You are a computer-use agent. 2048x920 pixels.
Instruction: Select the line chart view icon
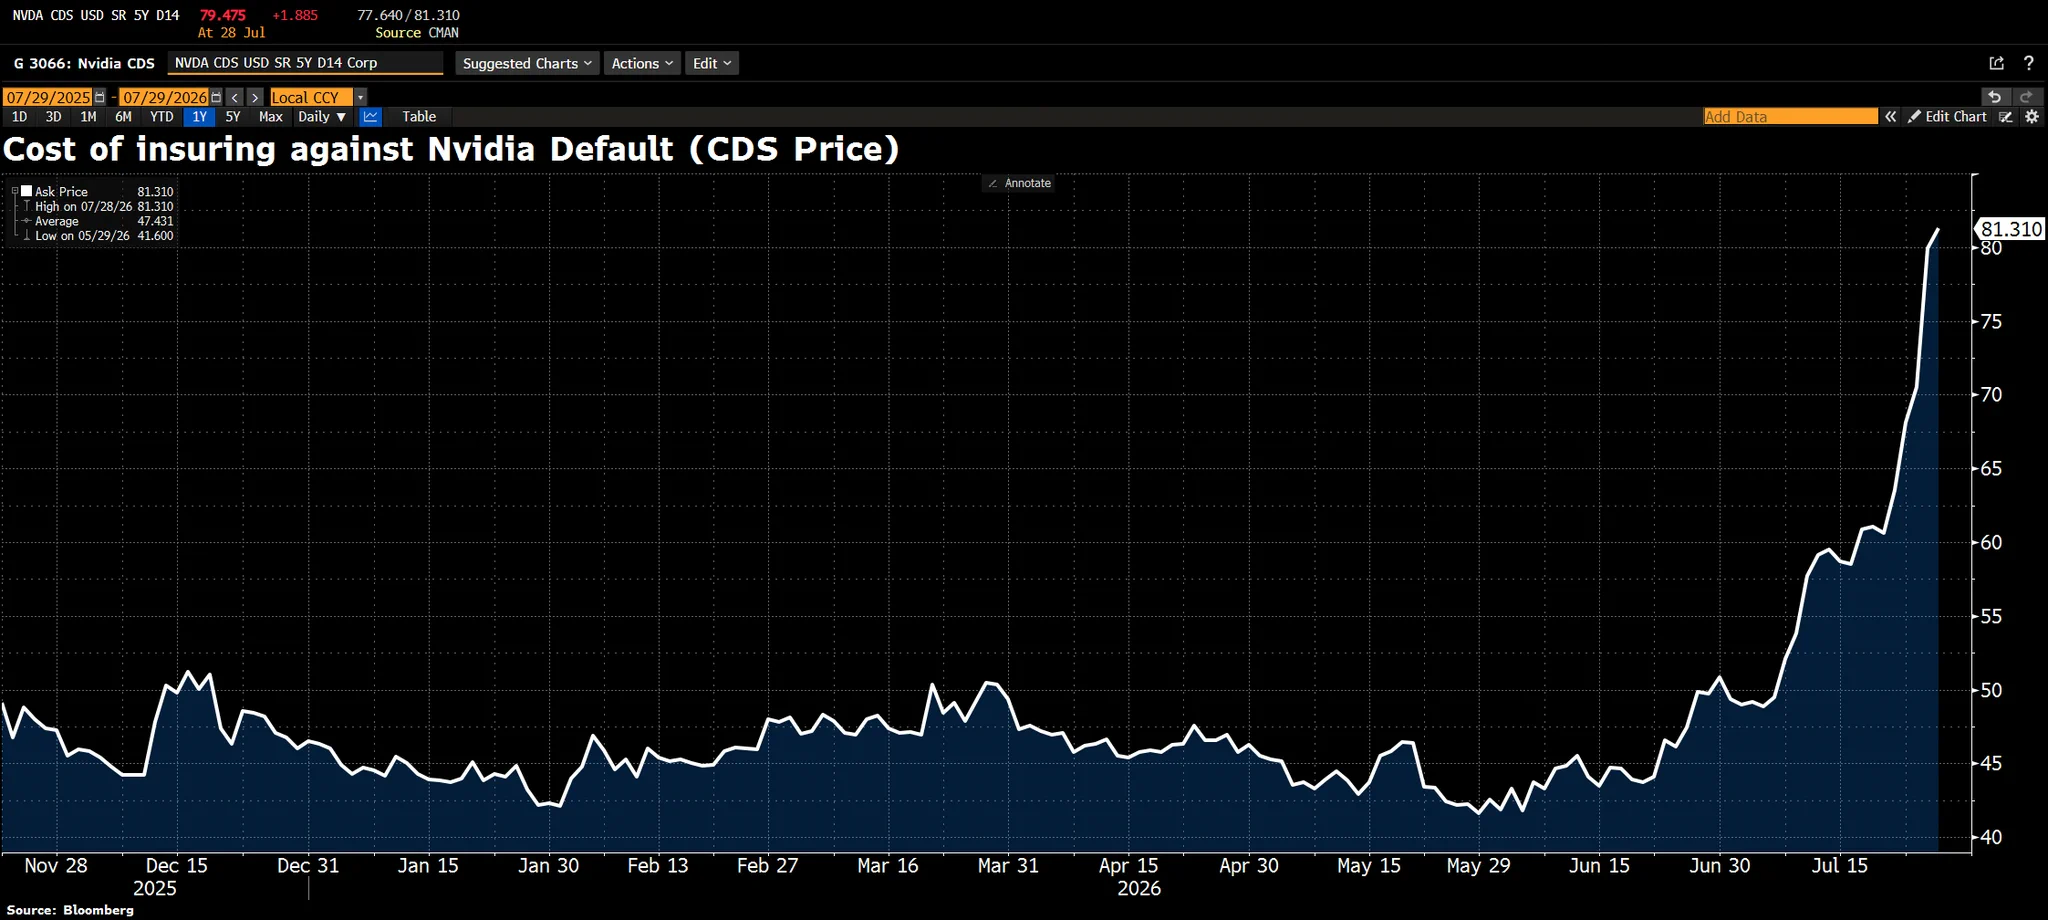tap(370, 117)
